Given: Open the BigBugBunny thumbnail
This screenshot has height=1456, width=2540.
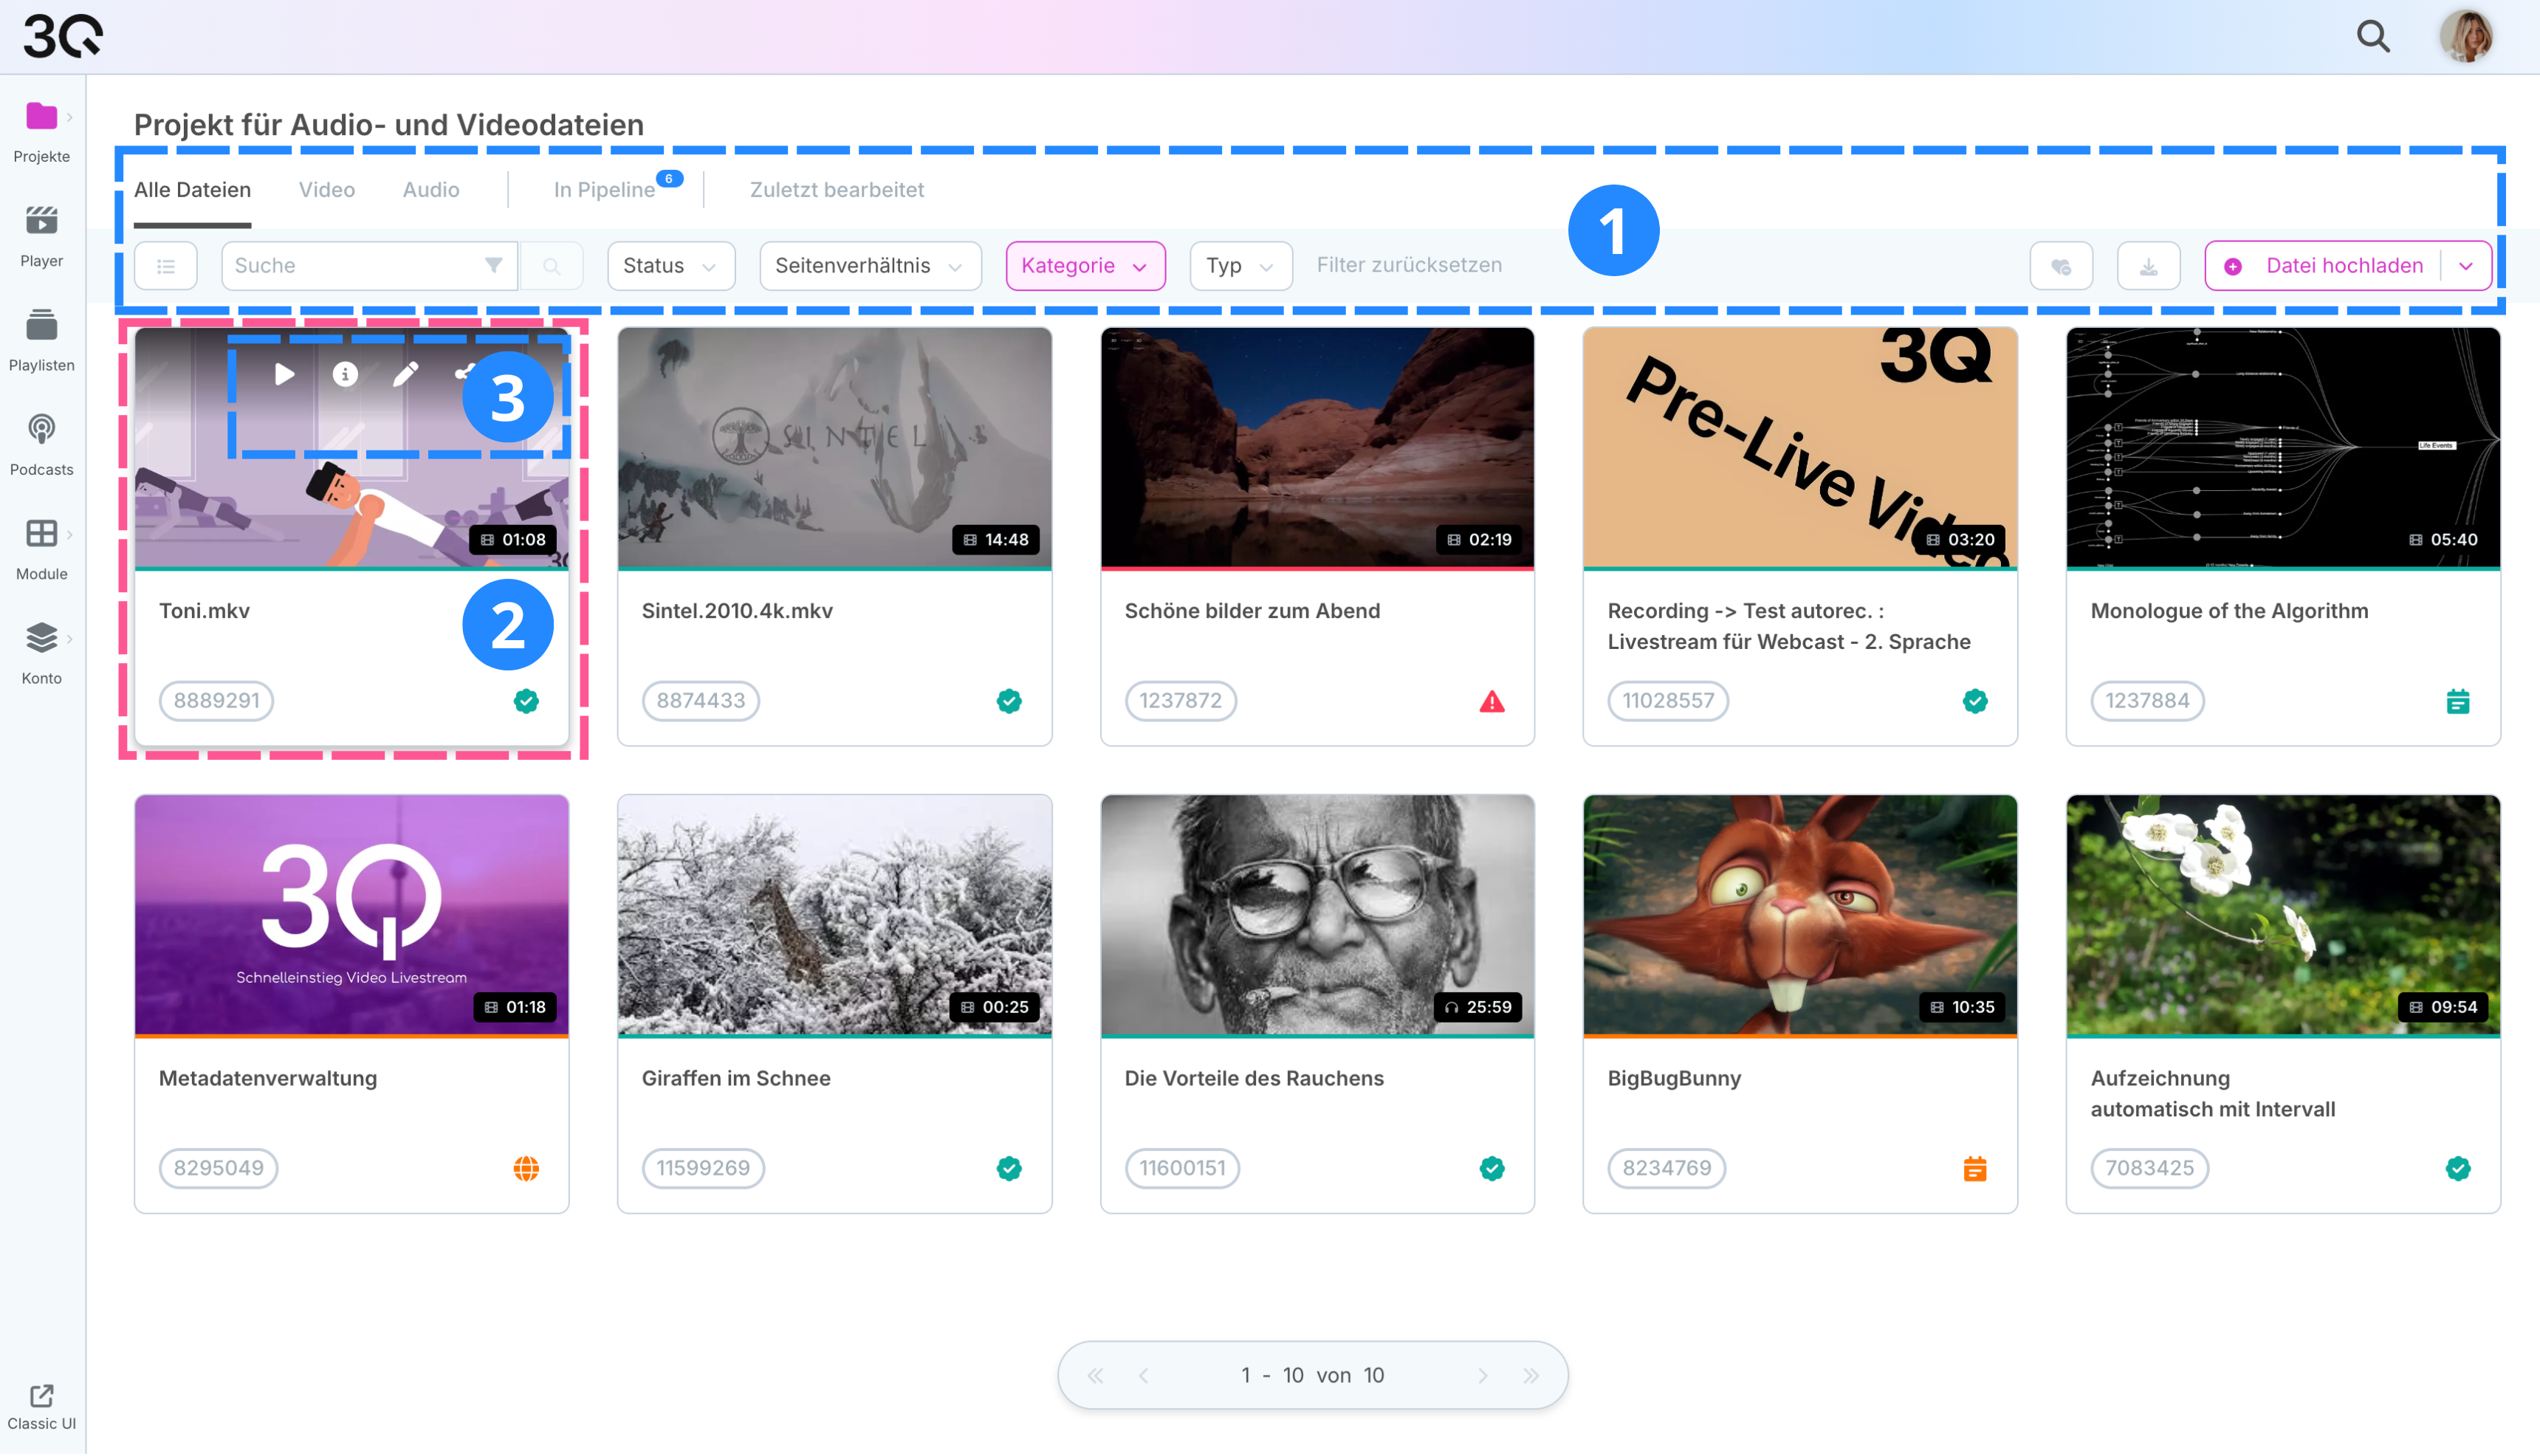Looking at the screenshot, I should pyautogui.click(x=1799, y=914).
